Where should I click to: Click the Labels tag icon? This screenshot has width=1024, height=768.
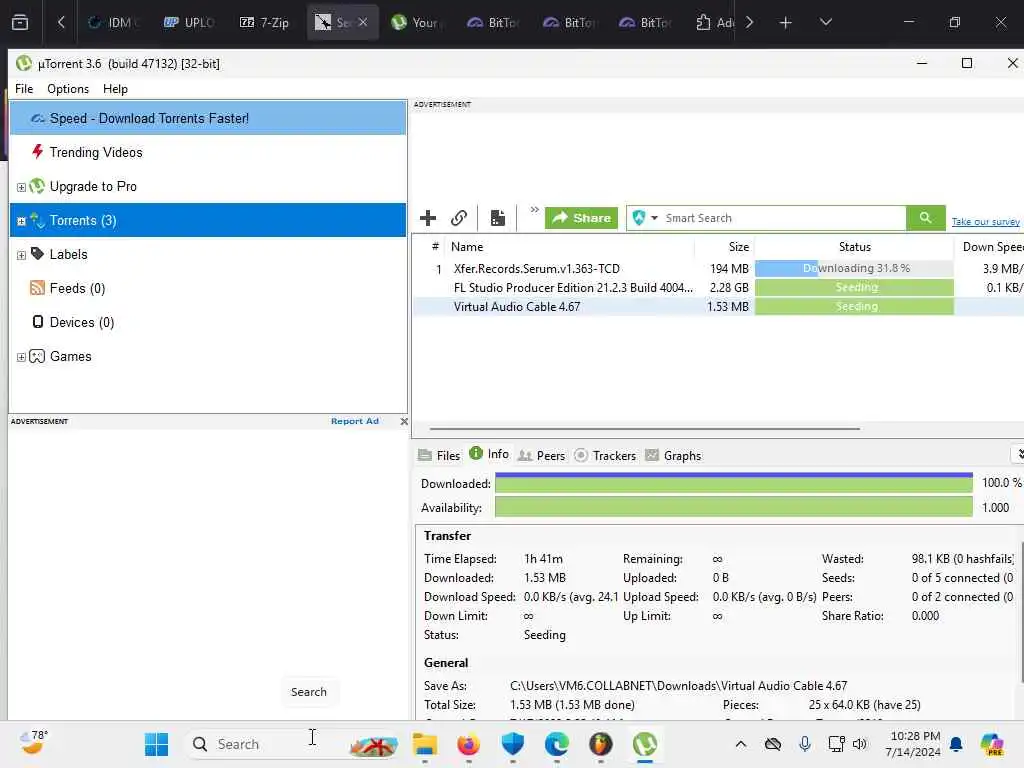pos(37,253)
